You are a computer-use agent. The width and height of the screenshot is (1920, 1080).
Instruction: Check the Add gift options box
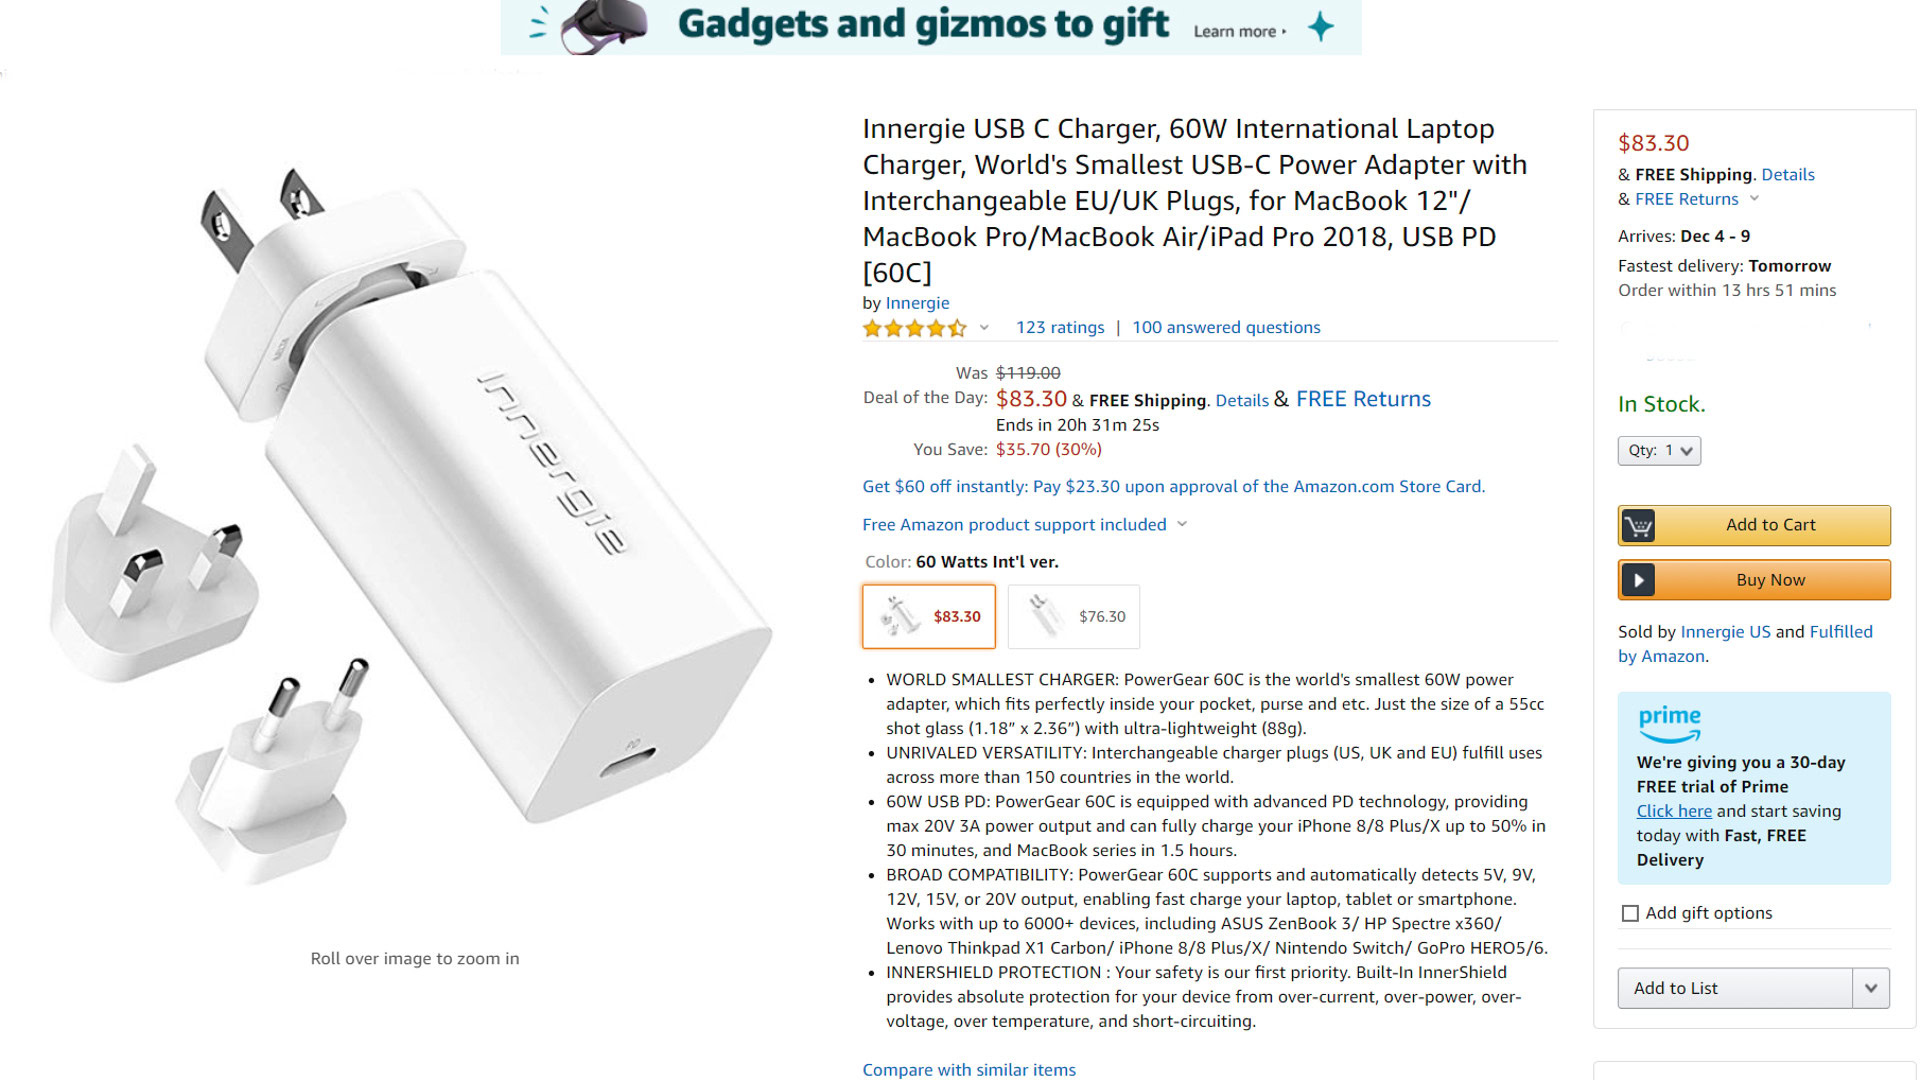(1630, 913)
